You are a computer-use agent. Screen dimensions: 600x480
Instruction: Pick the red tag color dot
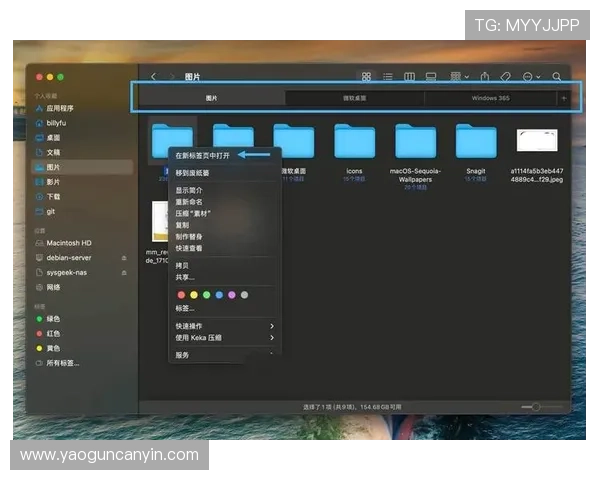pos(181,295)
